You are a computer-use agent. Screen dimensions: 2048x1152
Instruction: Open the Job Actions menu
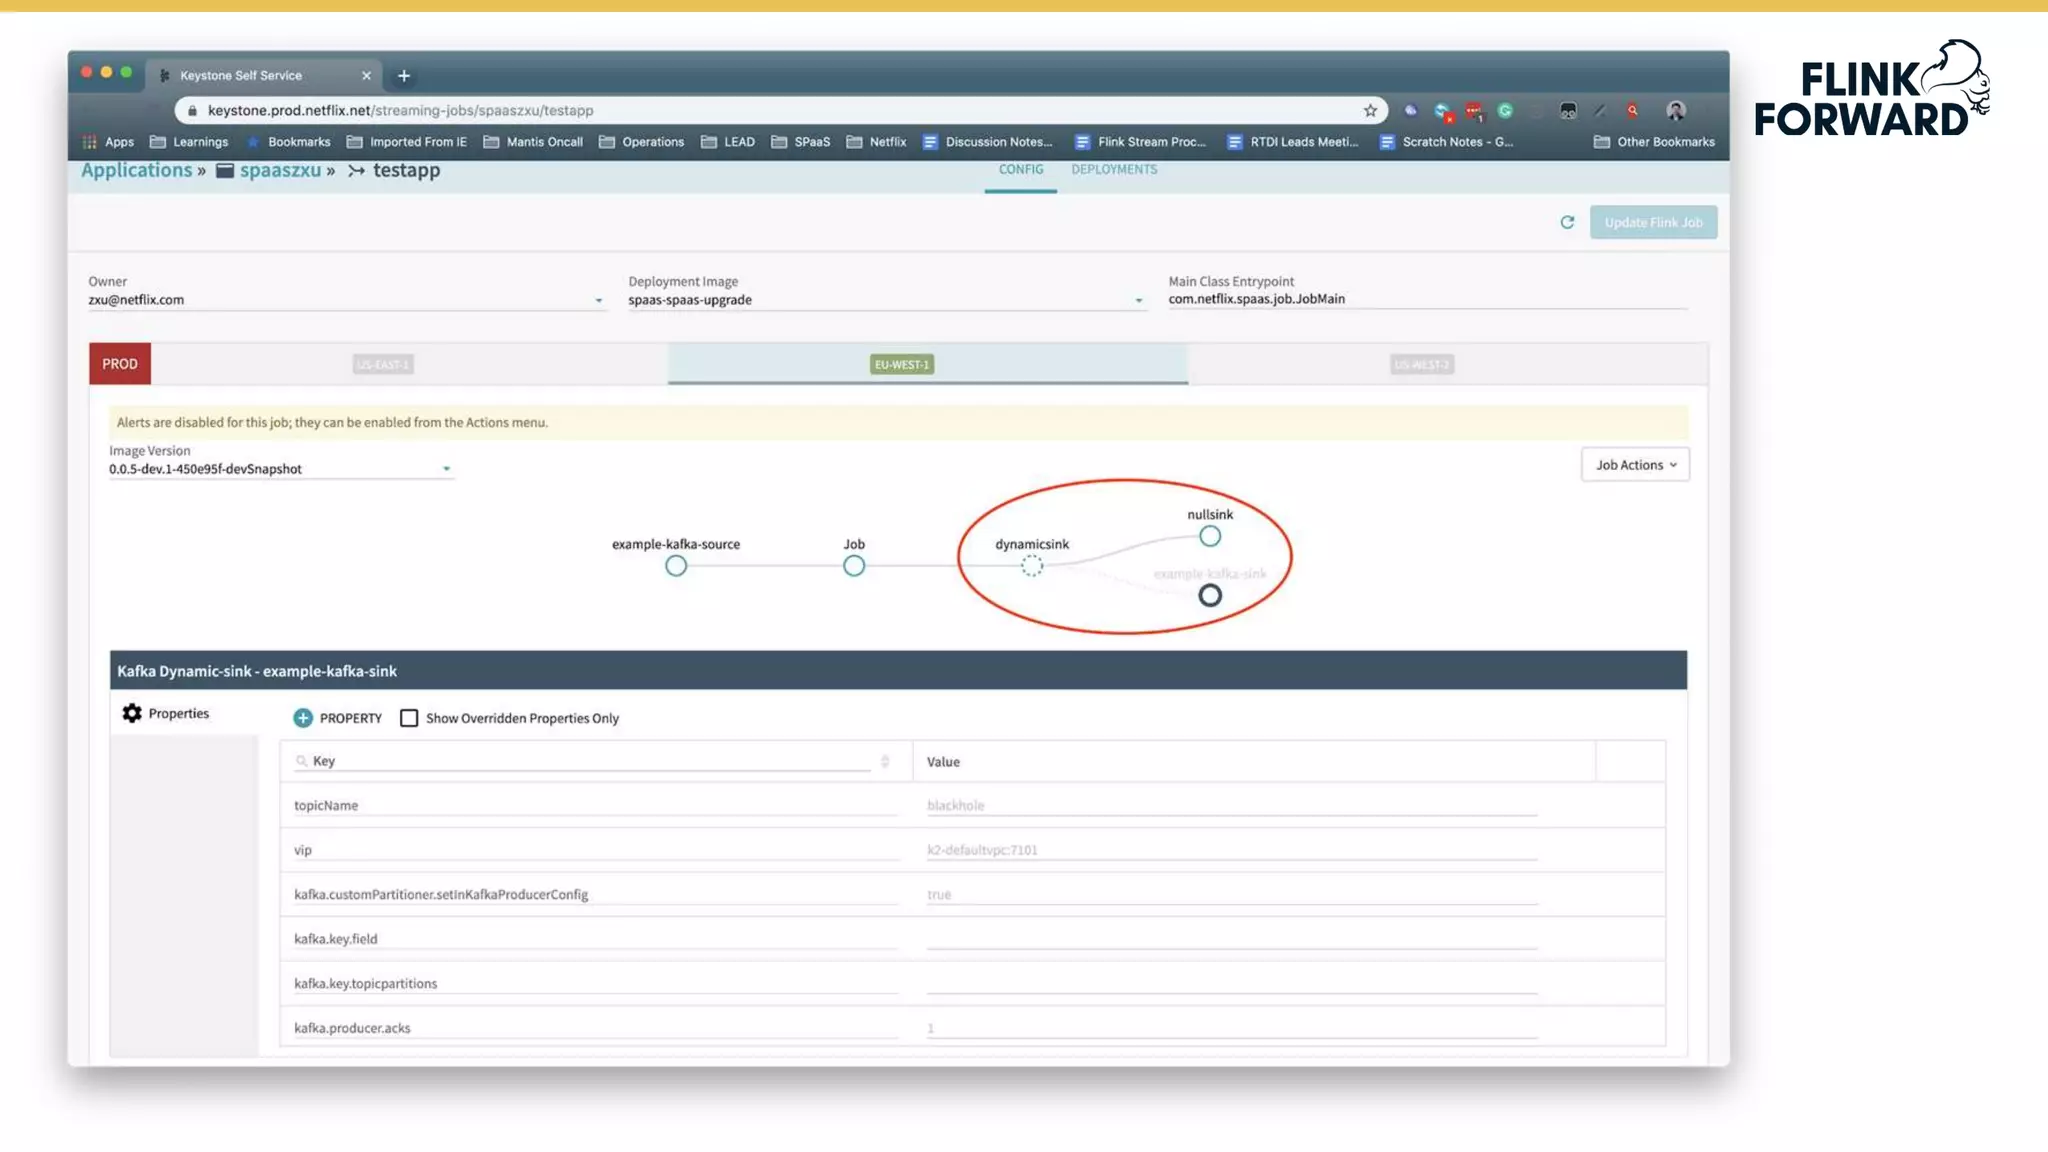coord(1635,465)
